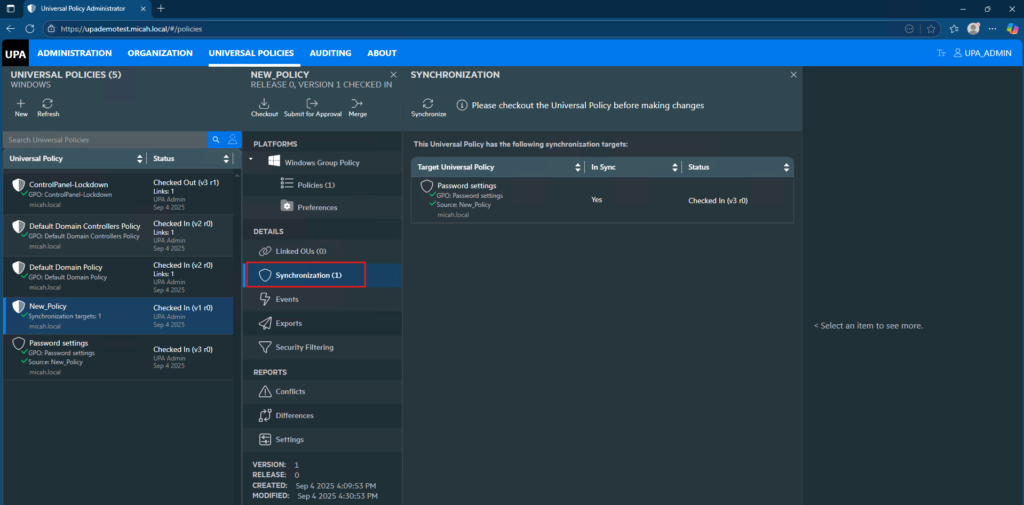The image size is (1024, 505).
Task: Click the Search Universal Policies field
Action: (105, 140)
